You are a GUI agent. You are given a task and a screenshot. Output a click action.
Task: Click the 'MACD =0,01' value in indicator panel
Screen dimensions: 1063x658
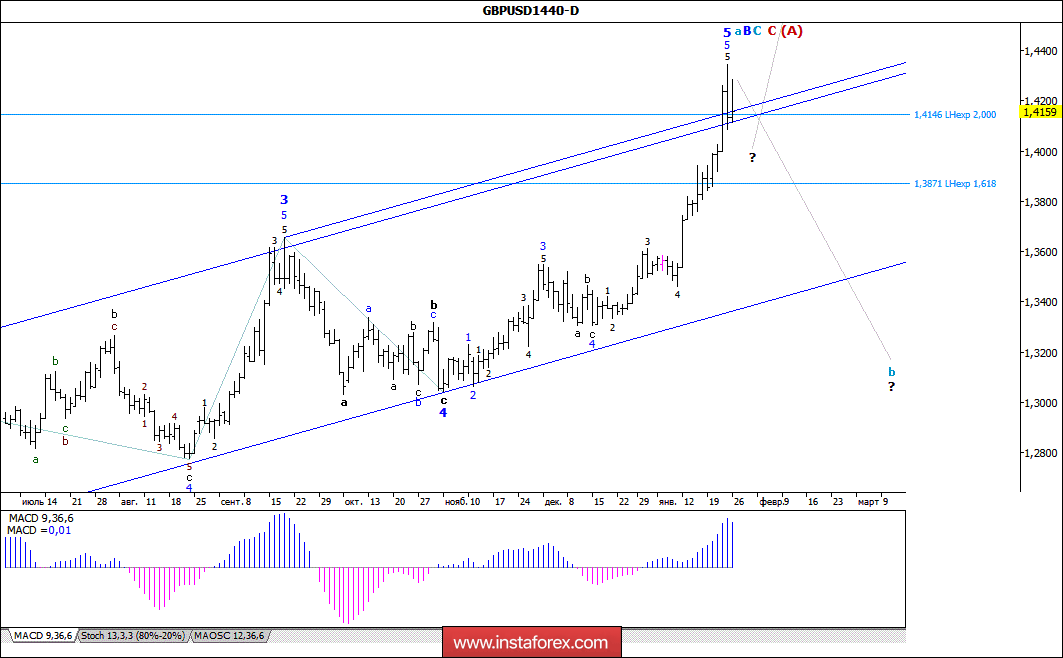click(39, 531)
